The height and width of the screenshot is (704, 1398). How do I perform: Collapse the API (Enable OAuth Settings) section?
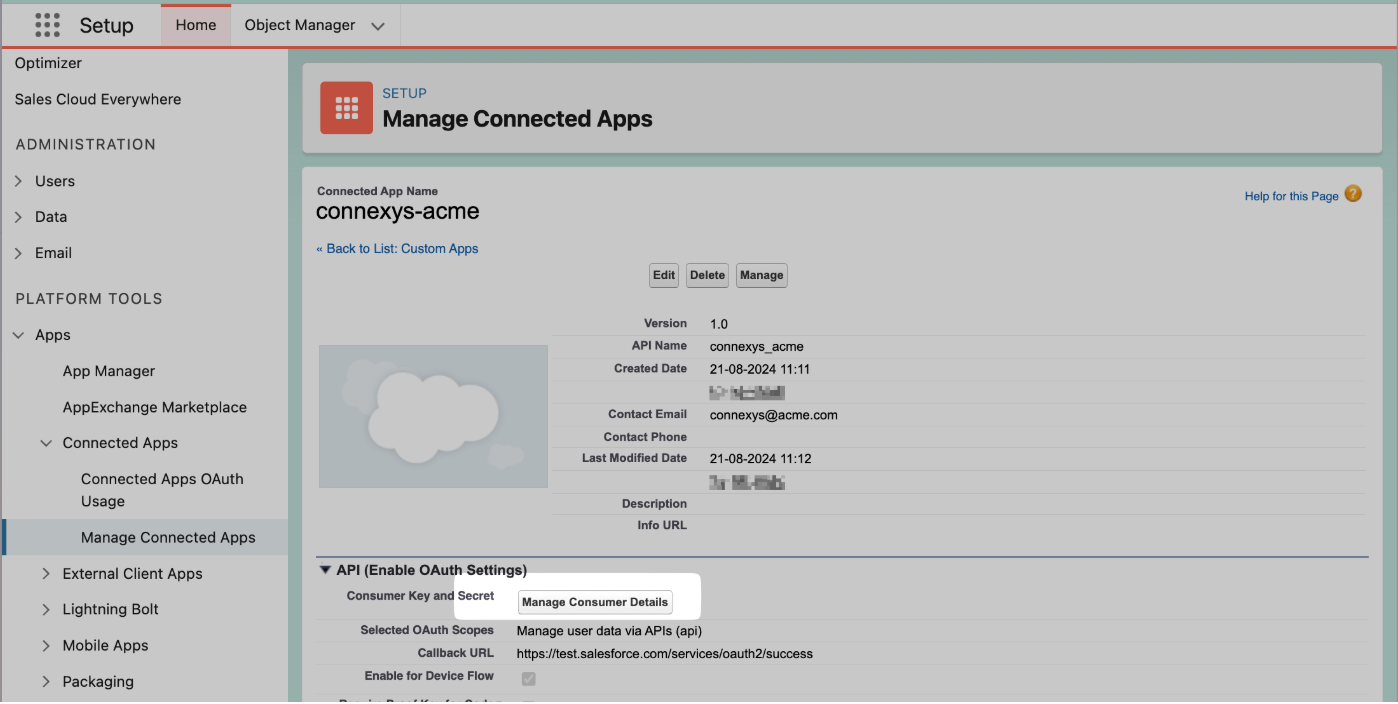coord(325,570)
